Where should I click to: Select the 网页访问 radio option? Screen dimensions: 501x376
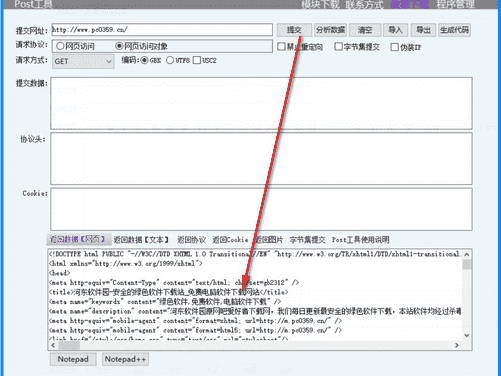tap(75, 46)
